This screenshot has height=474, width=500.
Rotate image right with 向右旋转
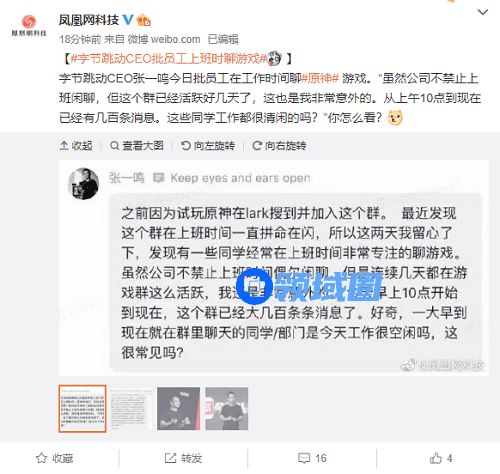[x=279, y=146]
